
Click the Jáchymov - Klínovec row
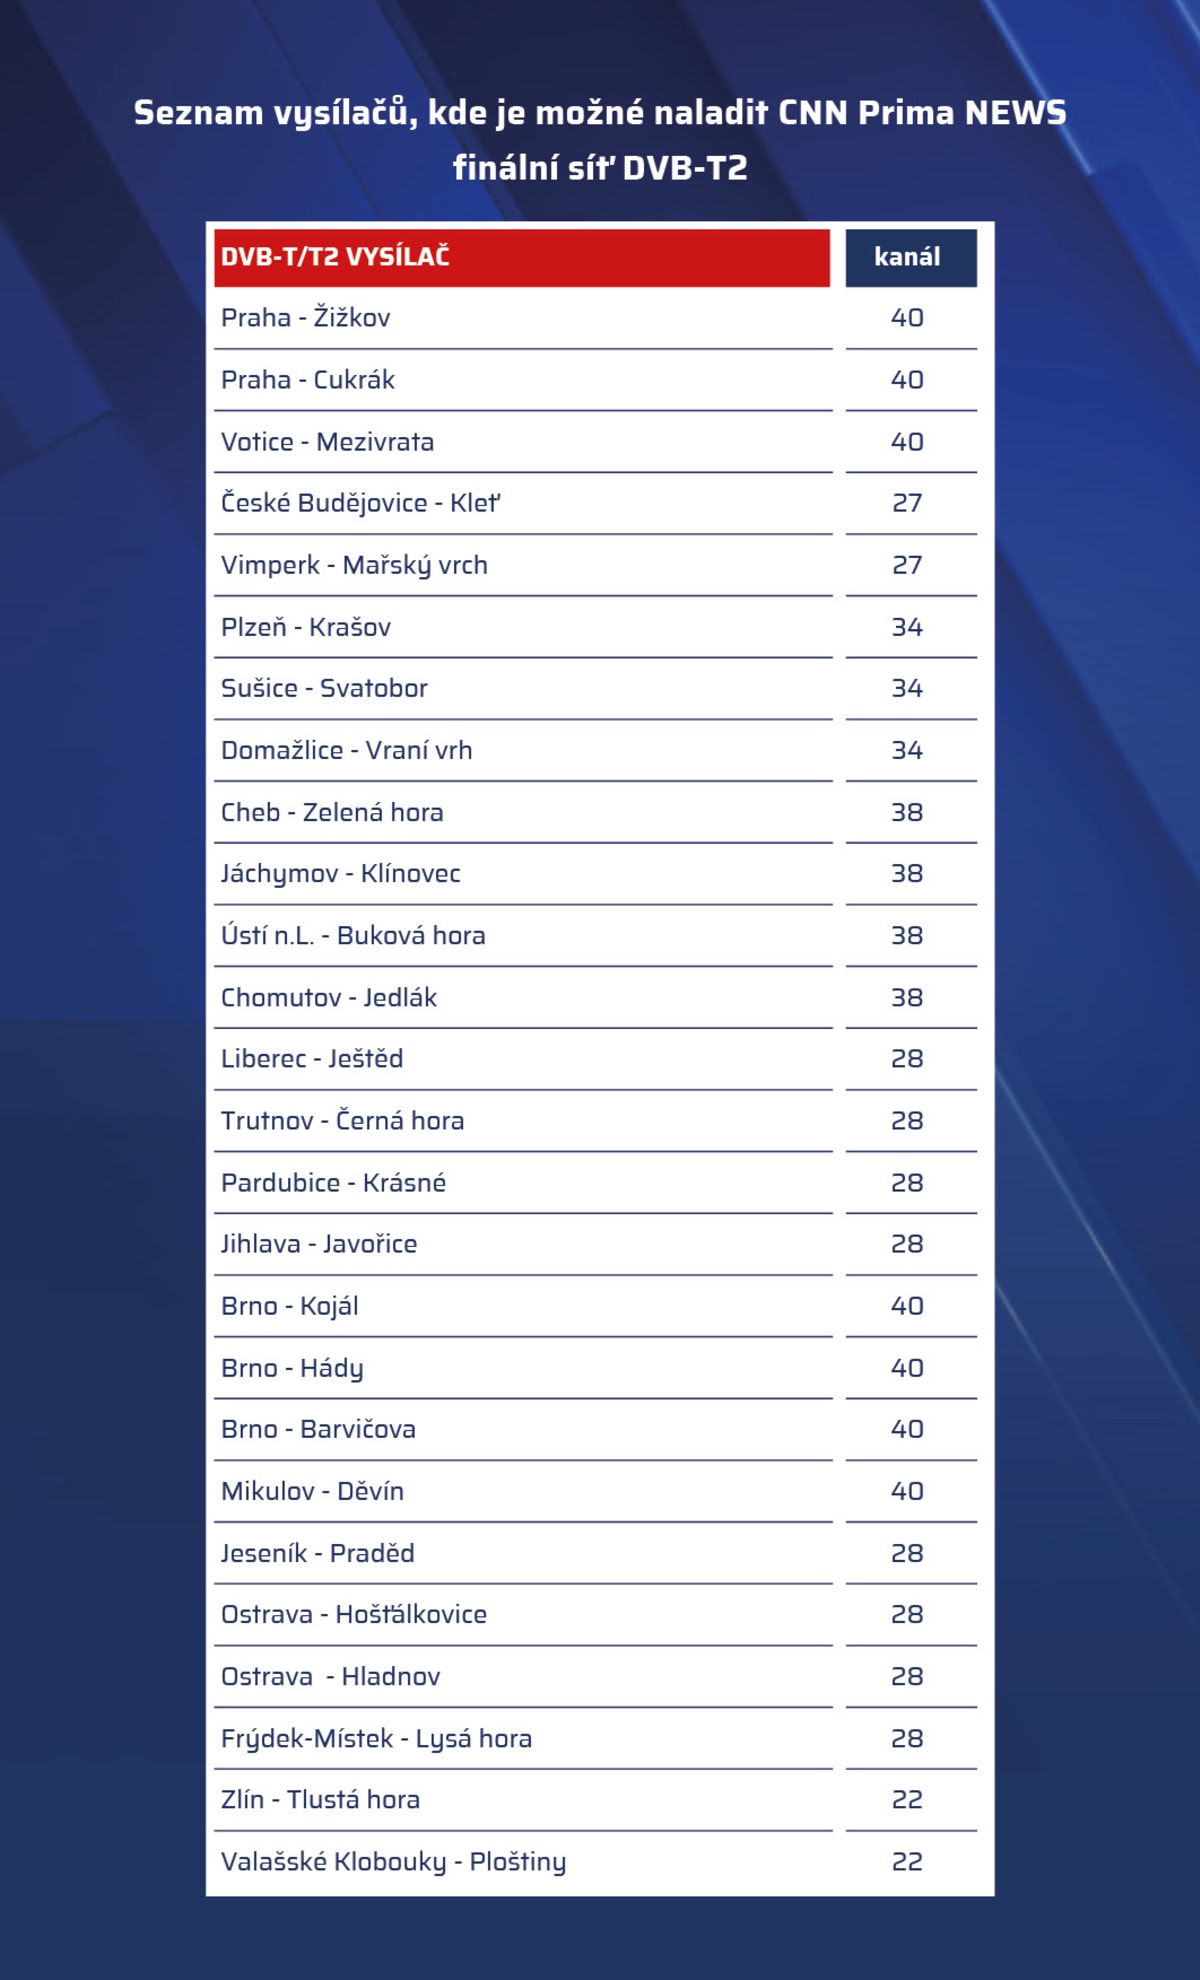(x=340, y=874)
